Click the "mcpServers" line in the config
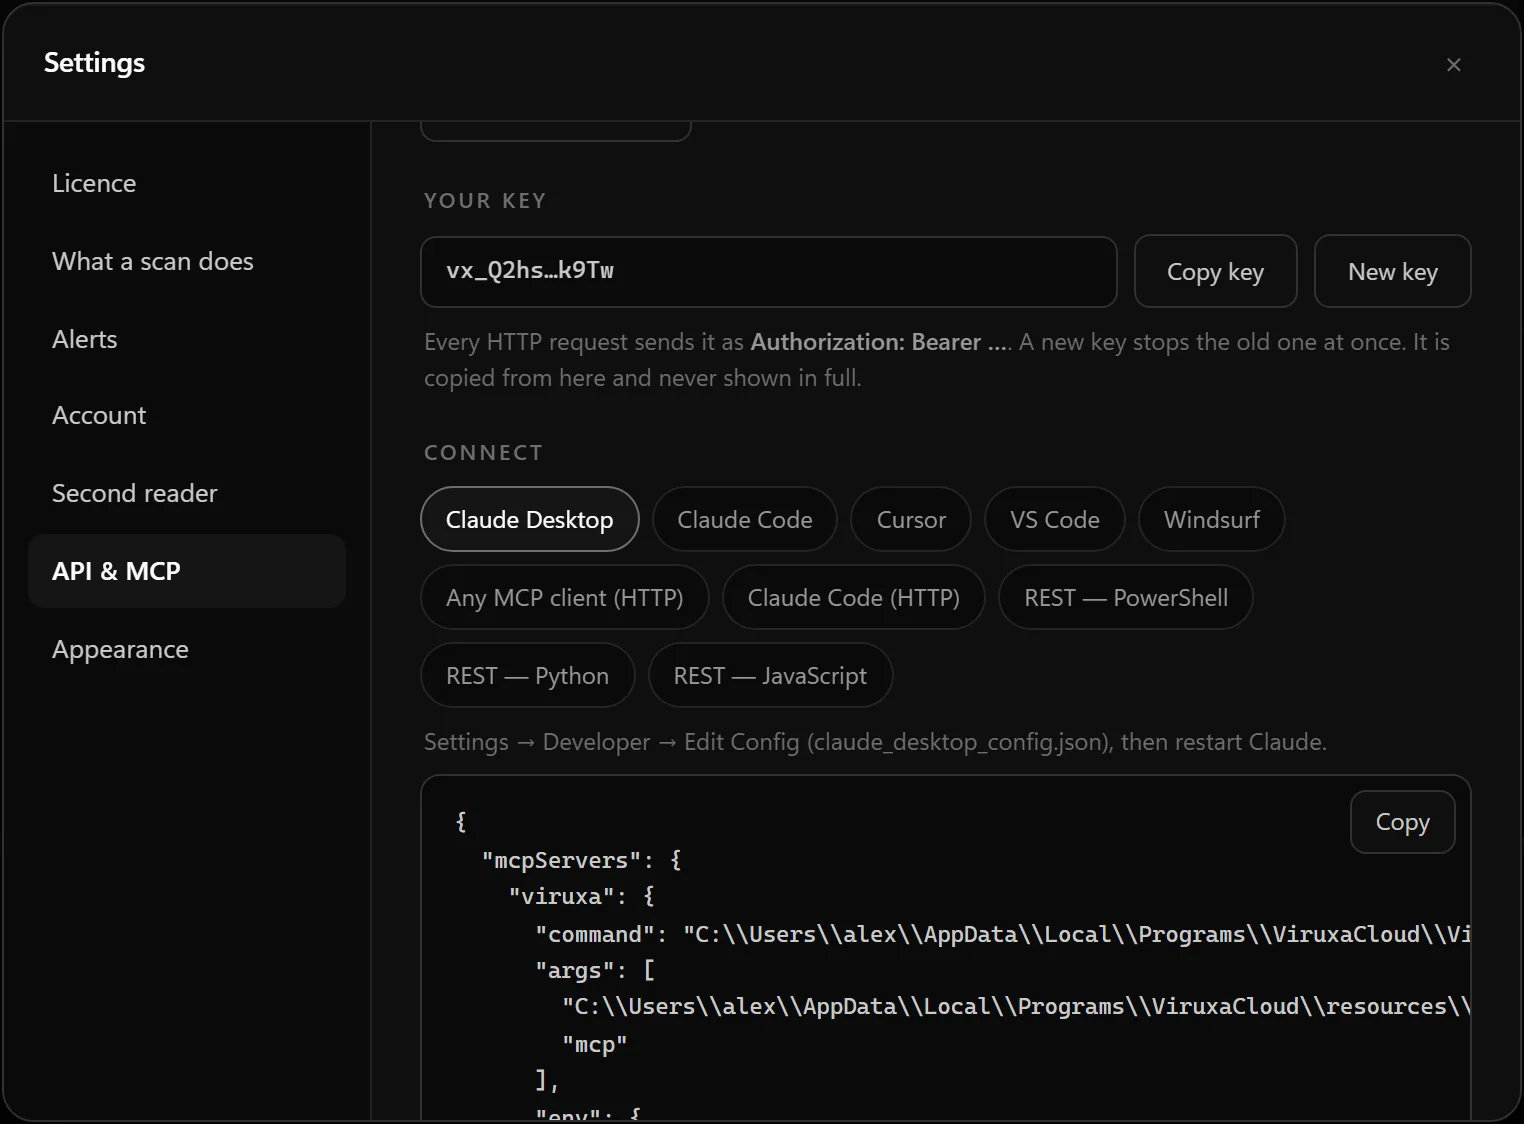Viewport: 1524px width, 1124px height. pyautogui.click(x=582, y=860)
